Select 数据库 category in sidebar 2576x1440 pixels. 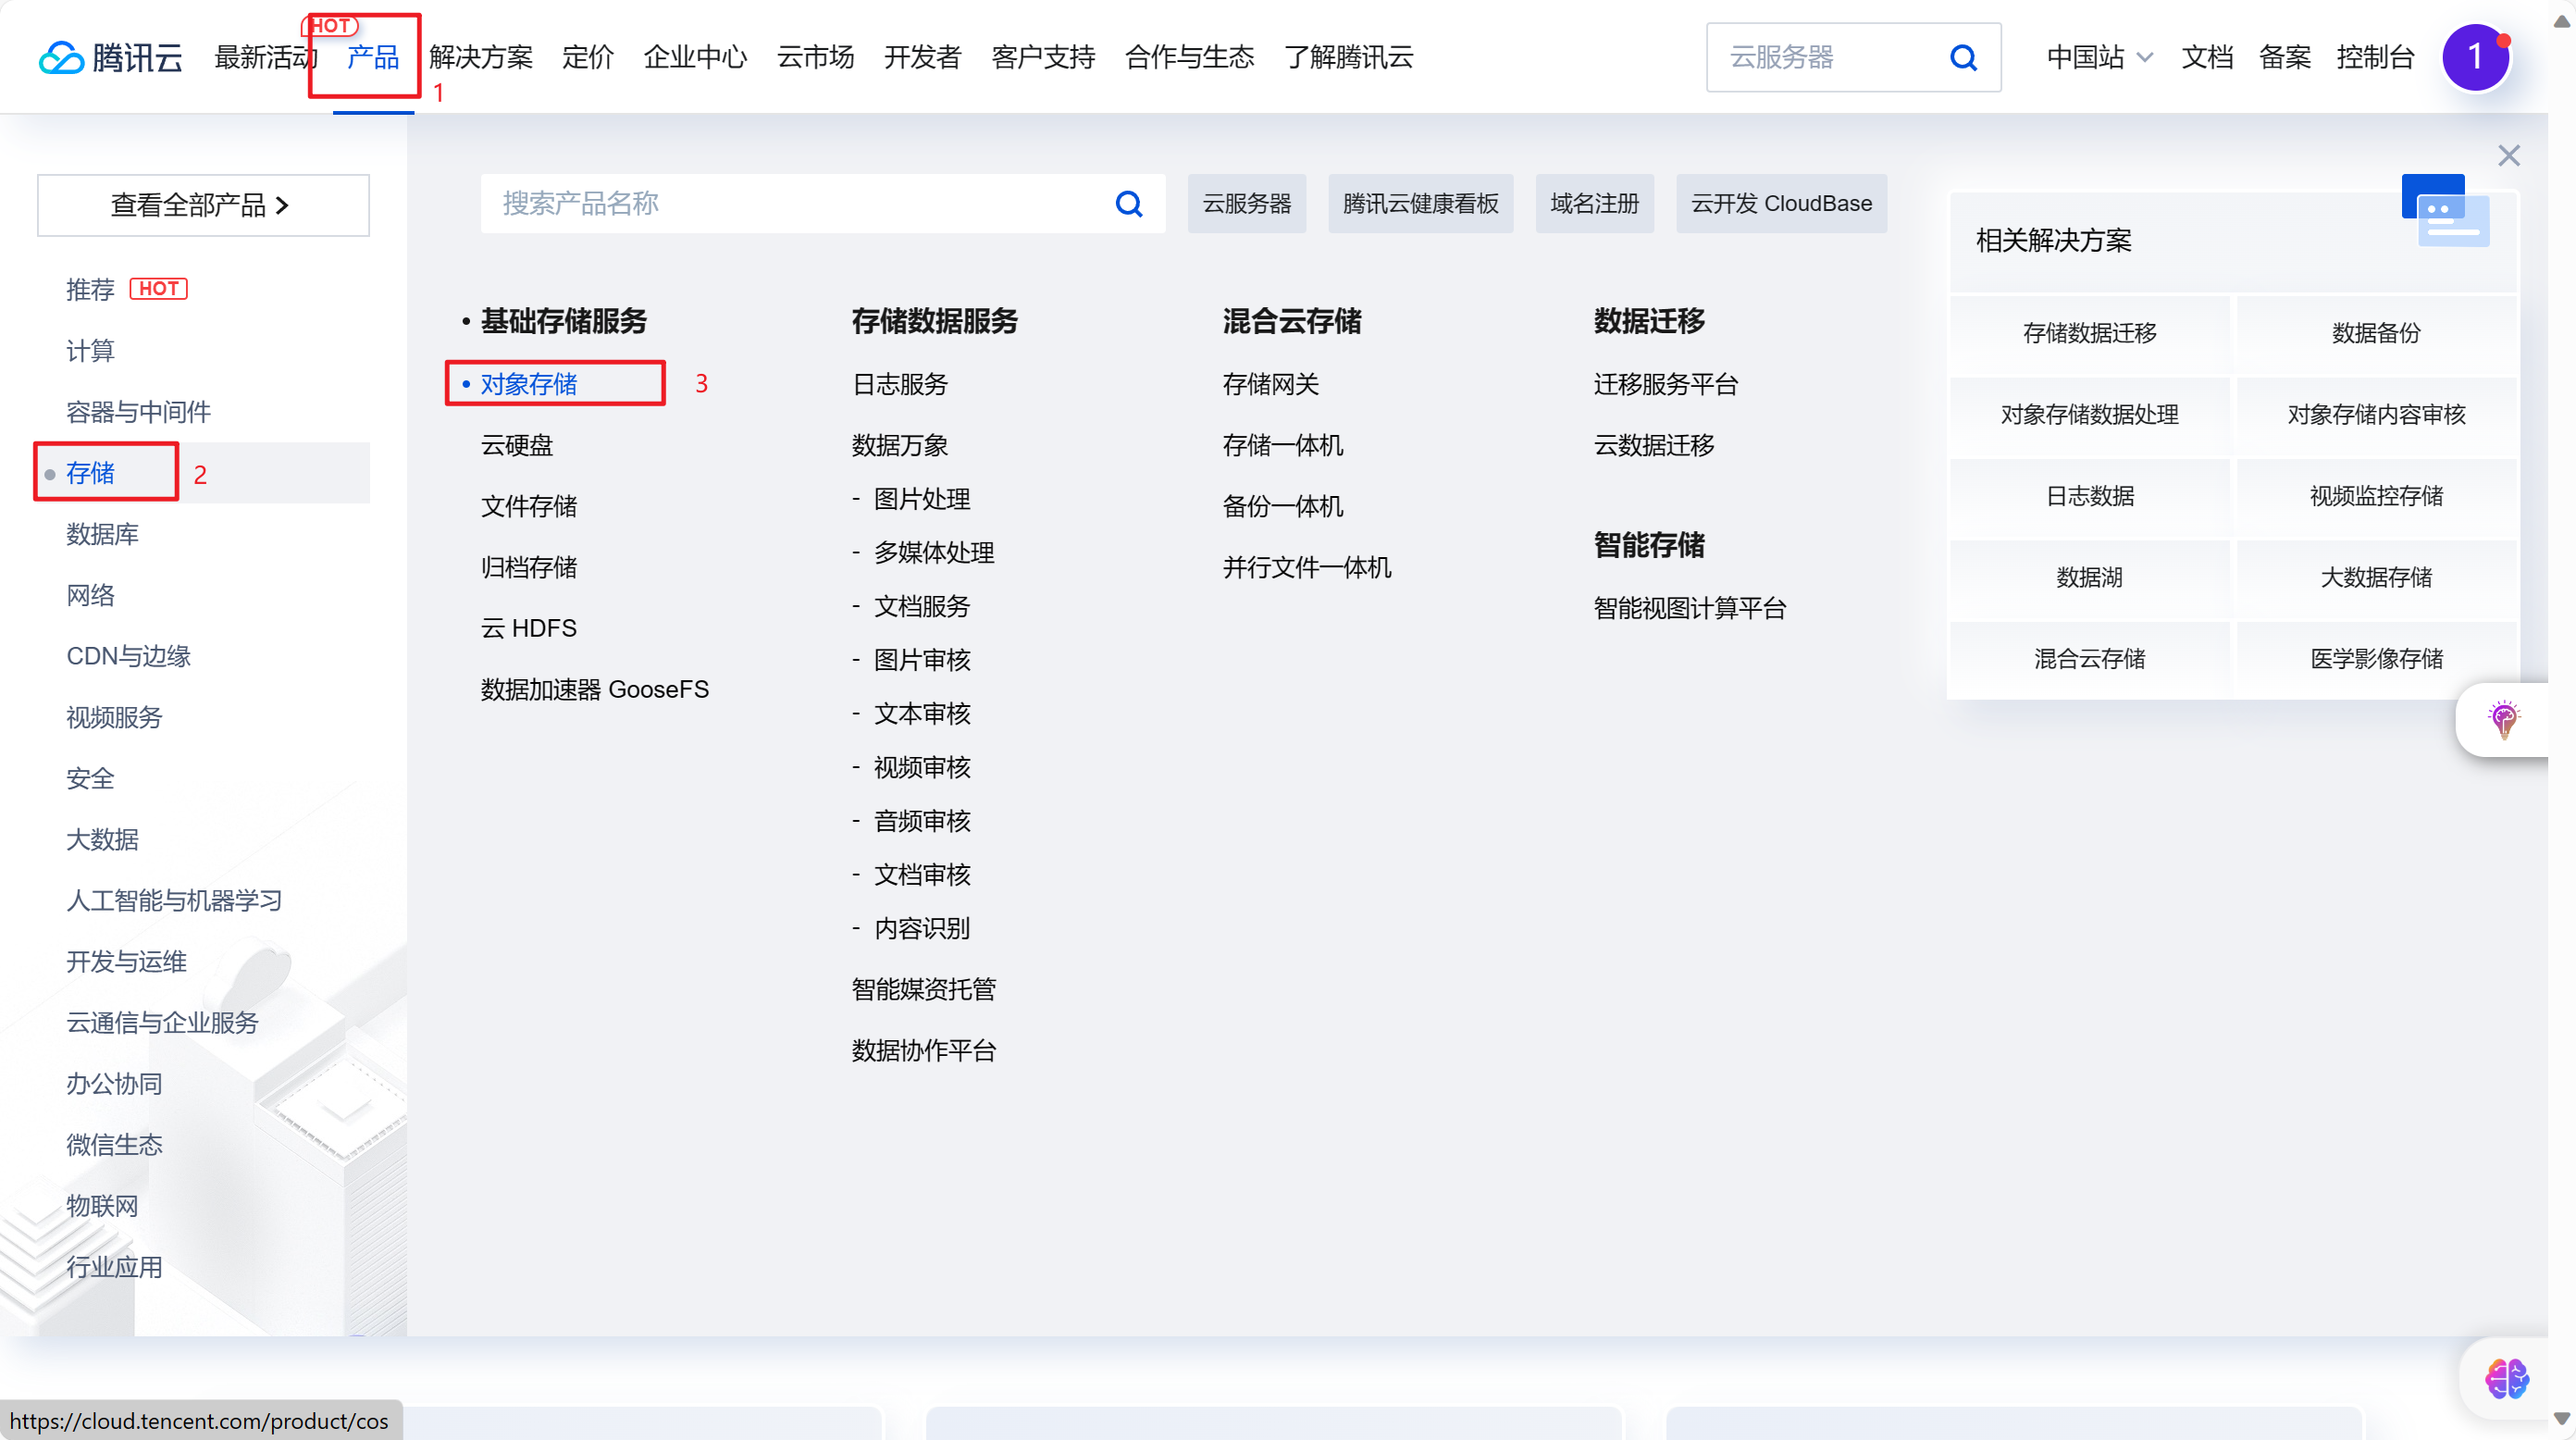point(102,534)
